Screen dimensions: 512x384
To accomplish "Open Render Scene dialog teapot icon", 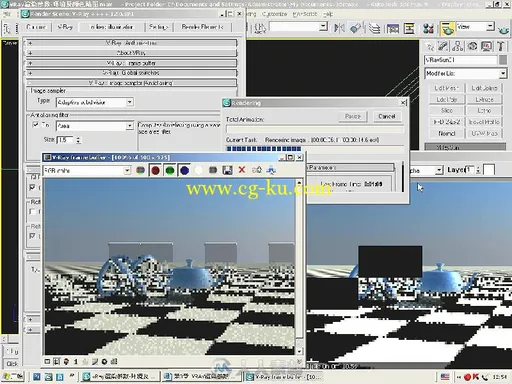I will 447,28.
